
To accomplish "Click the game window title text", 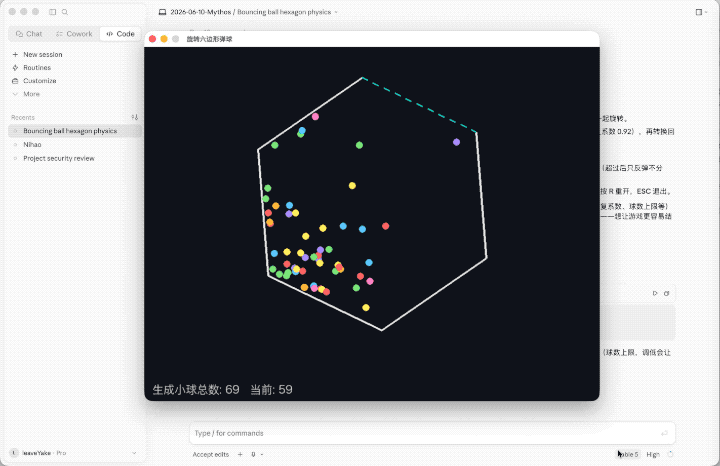I will coord(209,39).
